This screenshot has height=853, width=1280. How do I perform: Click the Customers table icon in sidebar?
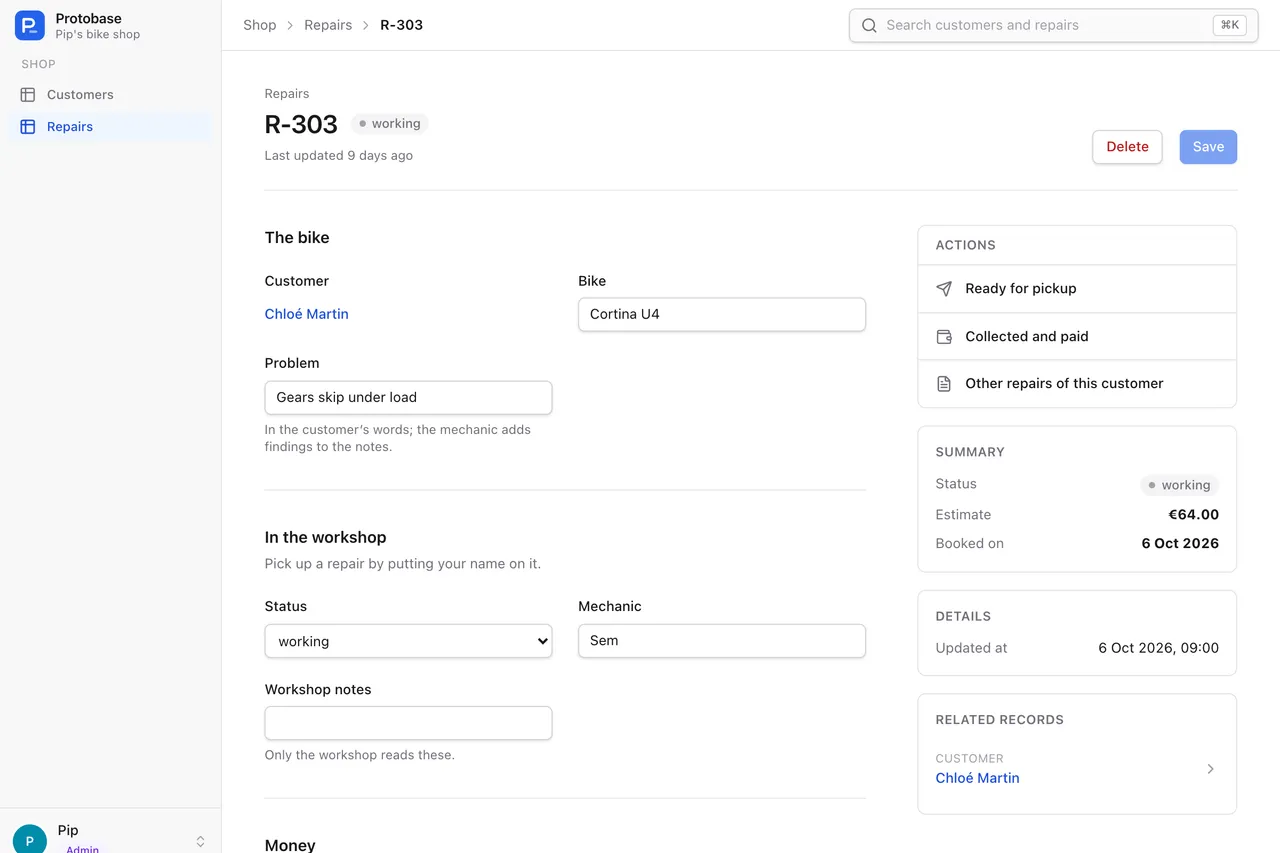tap(28, 95)
